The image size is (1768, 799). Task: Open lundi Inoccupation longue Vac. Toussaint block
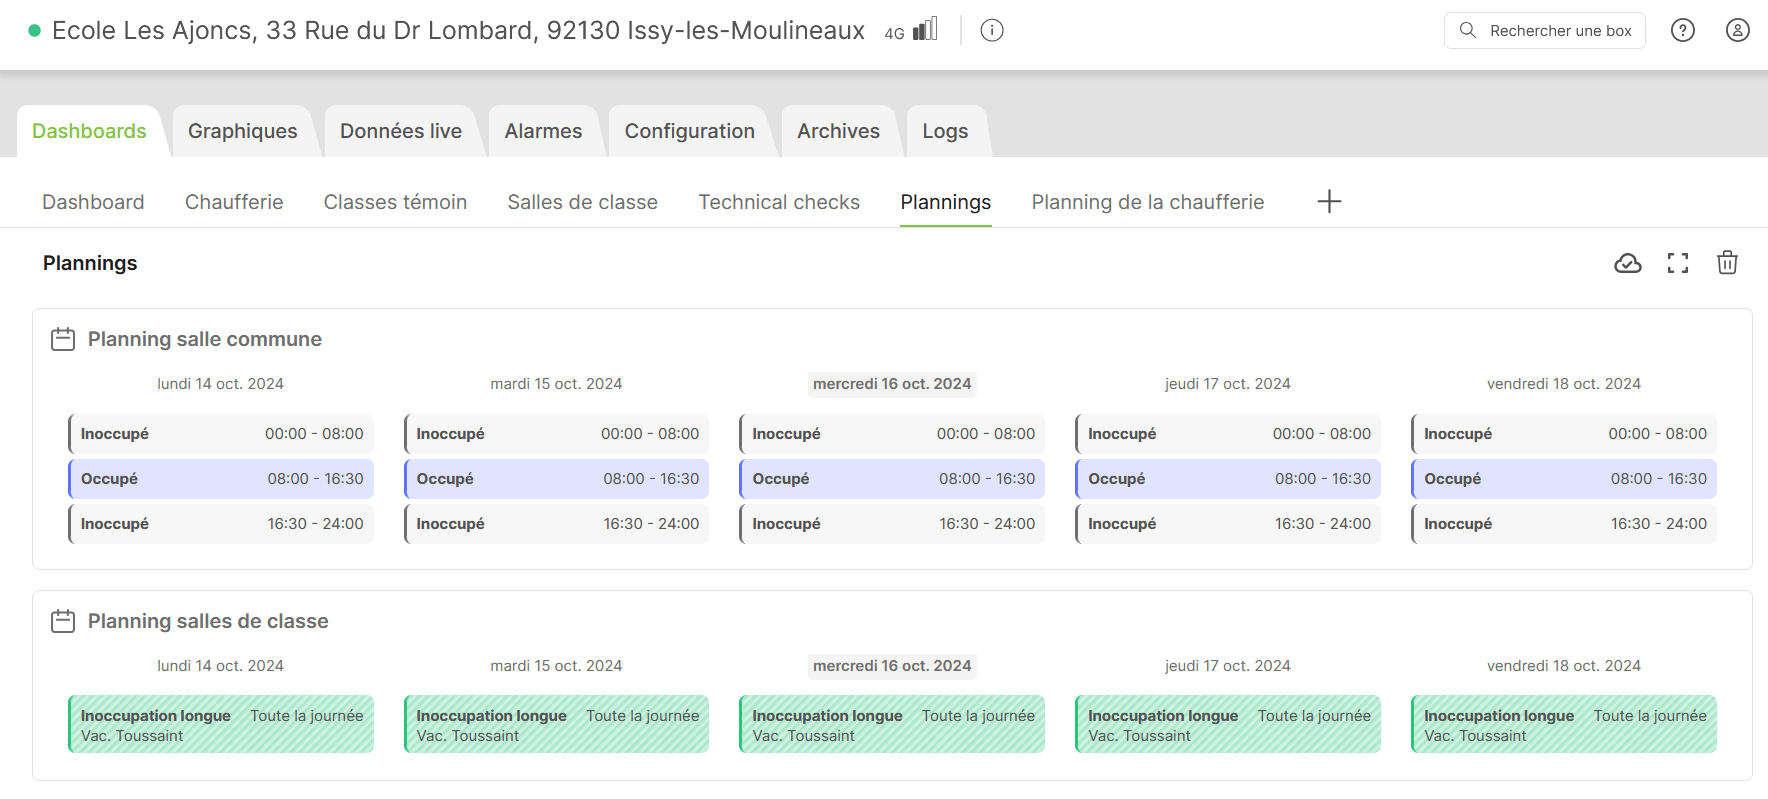[221, 724]
